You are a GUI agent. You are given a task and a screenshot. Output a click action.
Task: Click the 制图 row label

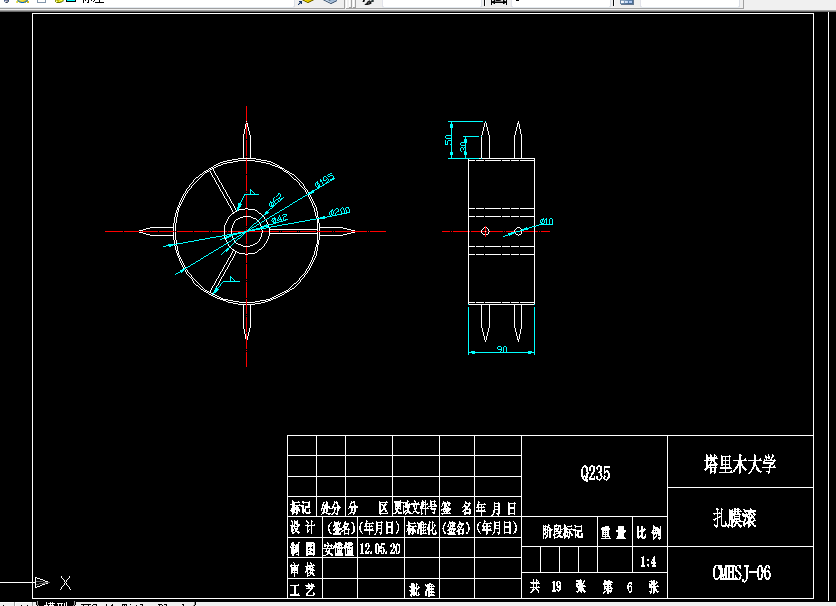click(303, 549)
